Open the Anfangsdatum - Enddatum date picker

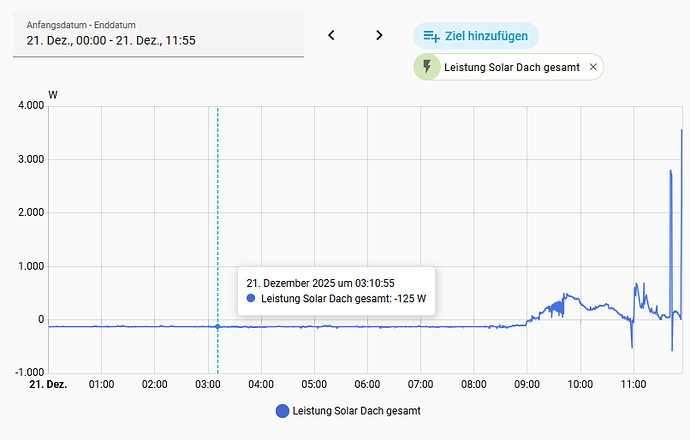pyautogui.click(x=158, y=34)
